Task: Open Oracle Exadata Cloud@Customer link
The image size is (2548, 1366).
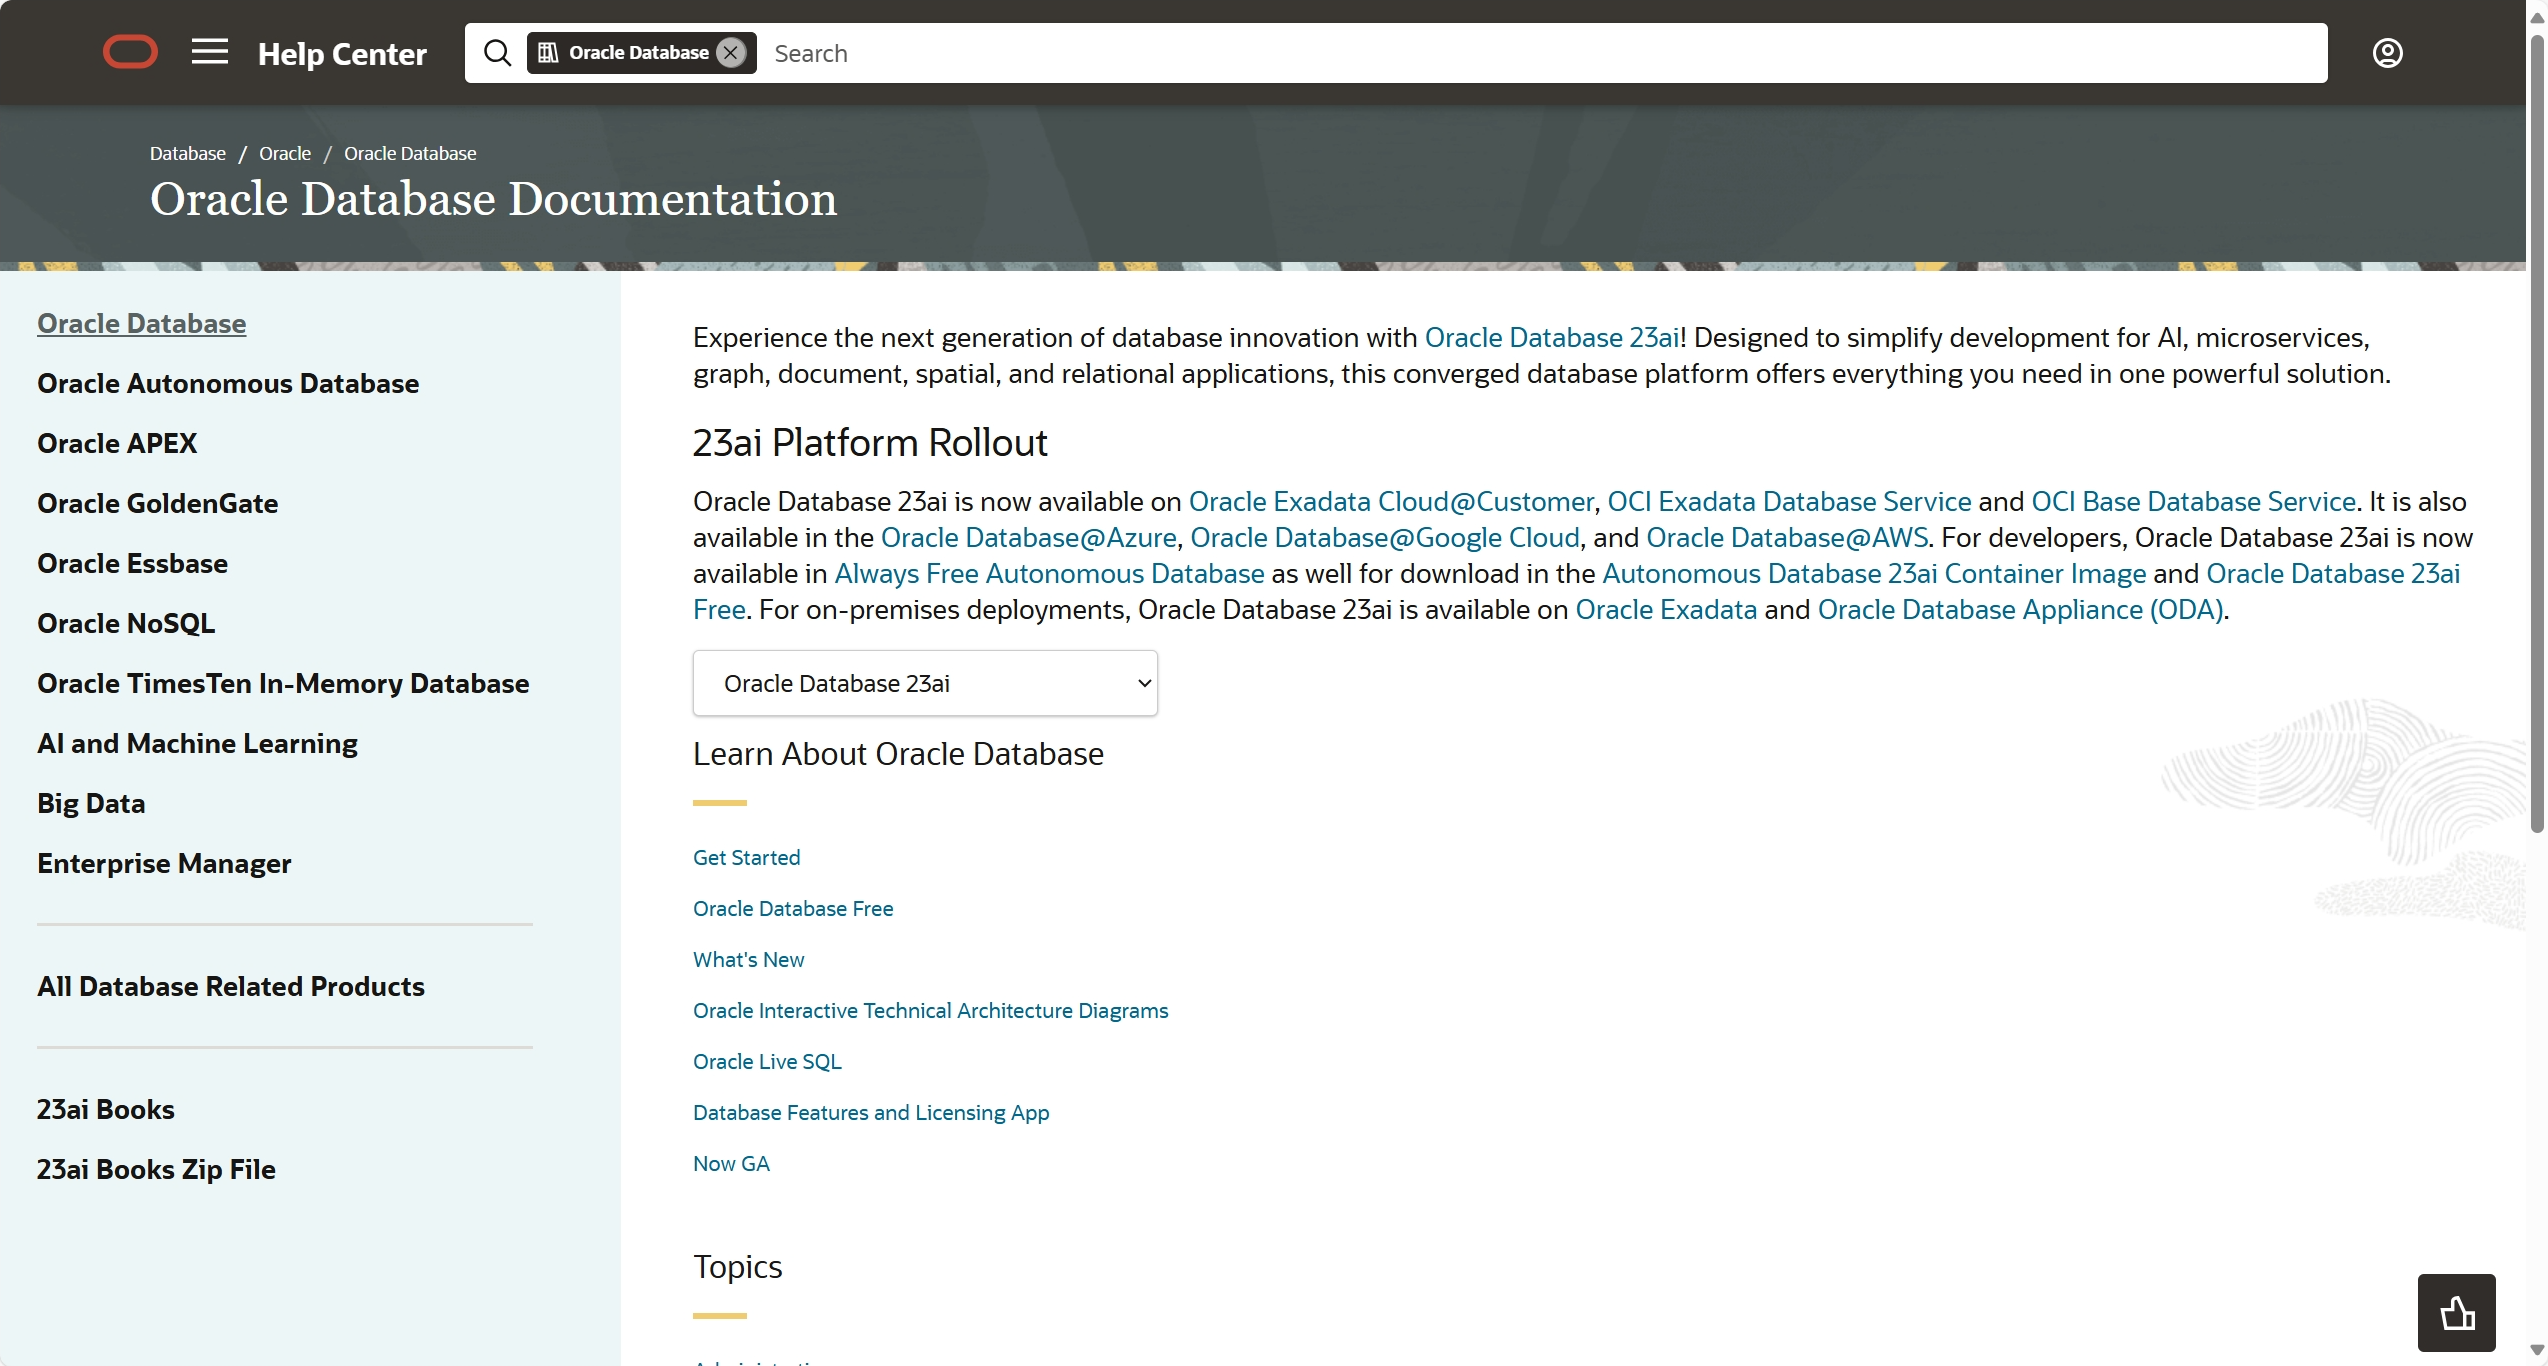Action: (x=1390, y=501)
